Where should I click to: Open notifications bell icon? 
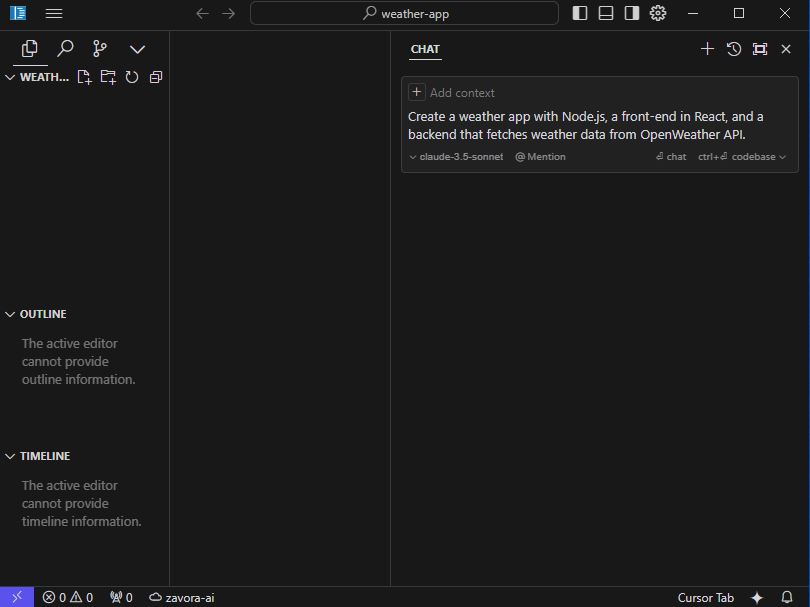tap(787, 598)
